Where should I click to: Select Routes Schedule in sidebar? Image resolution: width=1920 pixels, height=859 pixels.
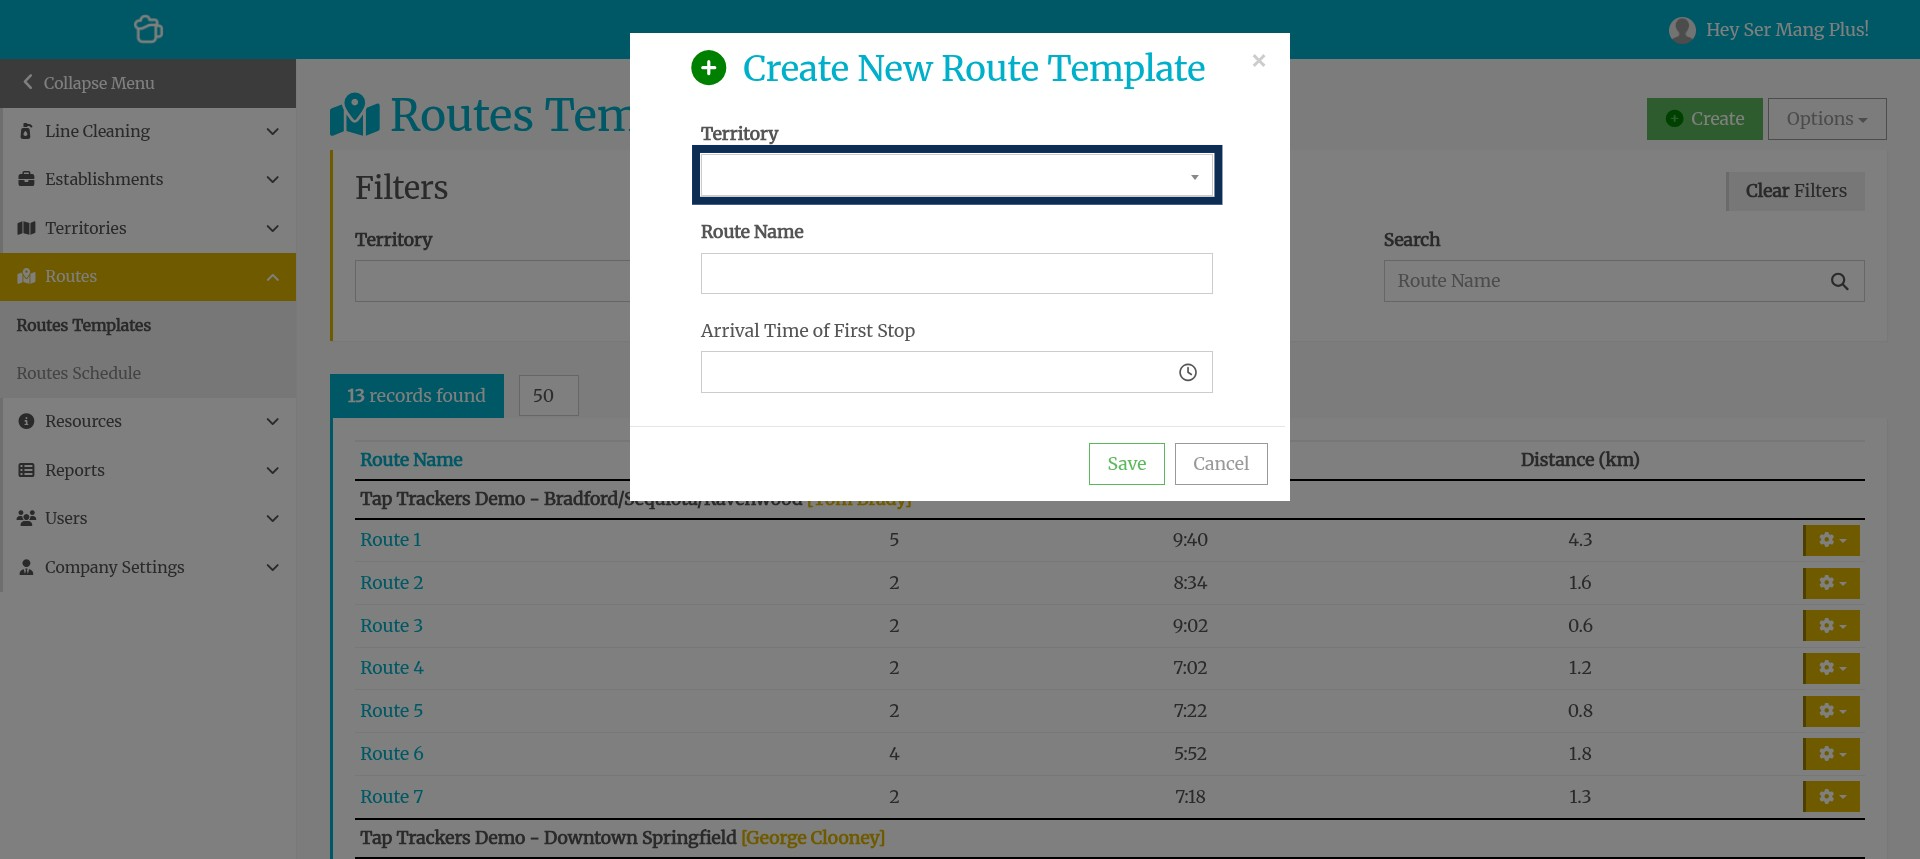[x=78, y=373]
